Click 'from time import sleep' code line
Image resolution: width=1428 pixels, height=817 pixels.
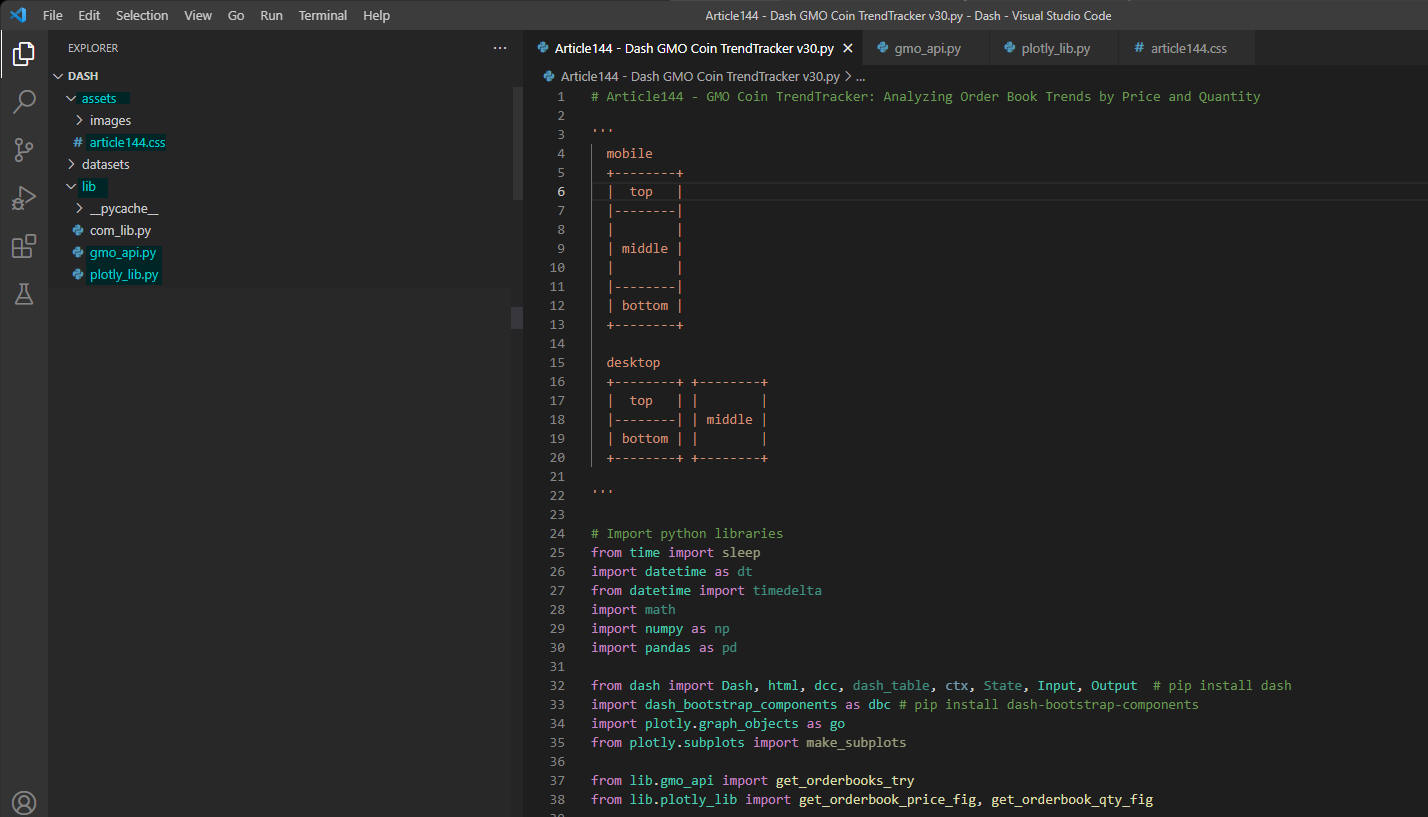click(675, 552)
